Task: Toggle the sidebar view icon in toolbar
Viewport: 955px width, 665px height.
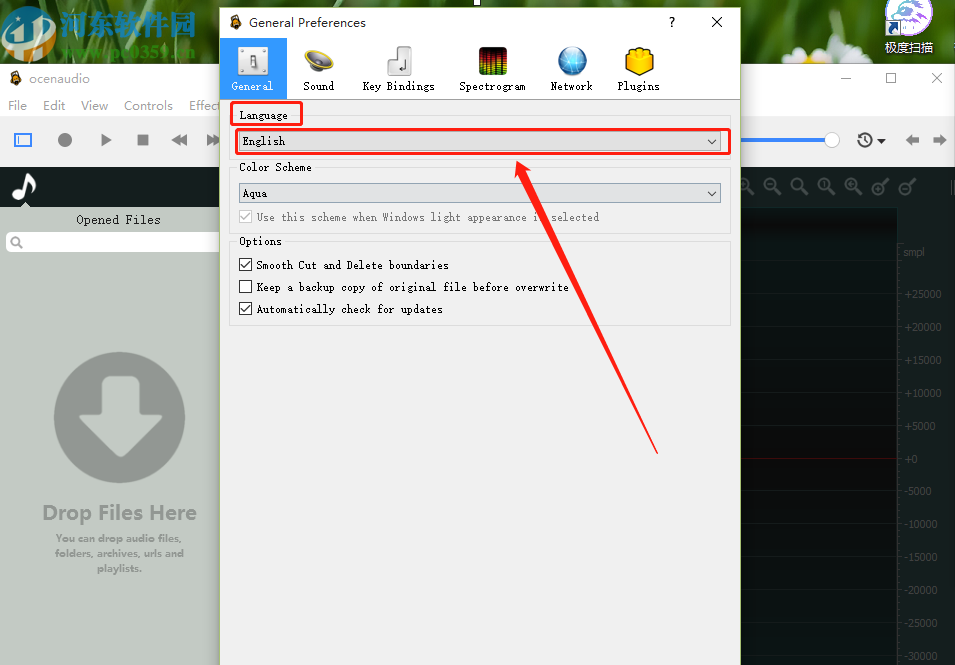Action: 23,140
